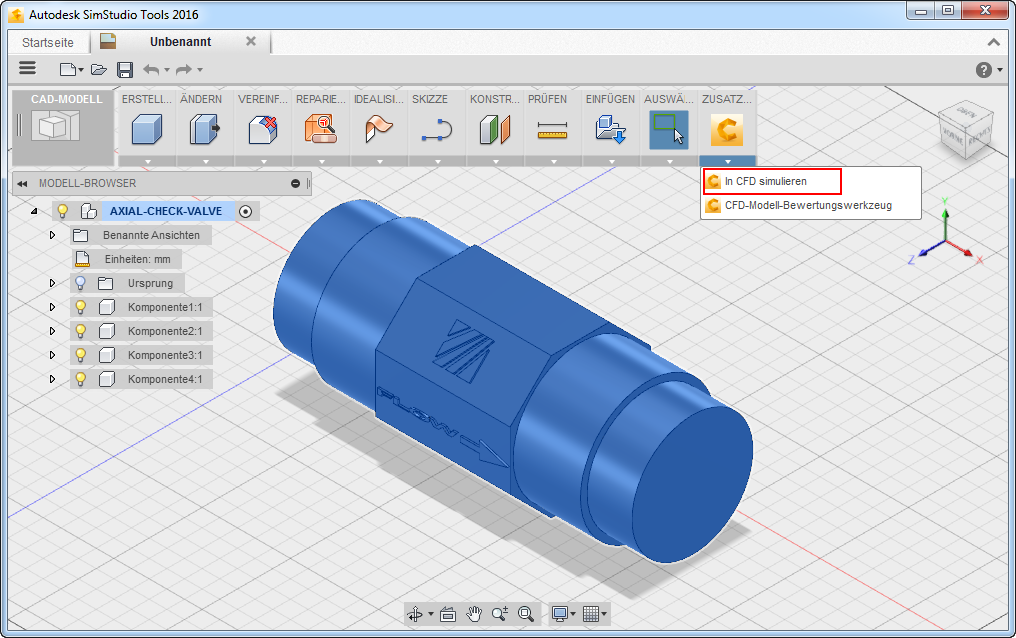Expand the Komponente3:1 node

[x=52, y=355]
